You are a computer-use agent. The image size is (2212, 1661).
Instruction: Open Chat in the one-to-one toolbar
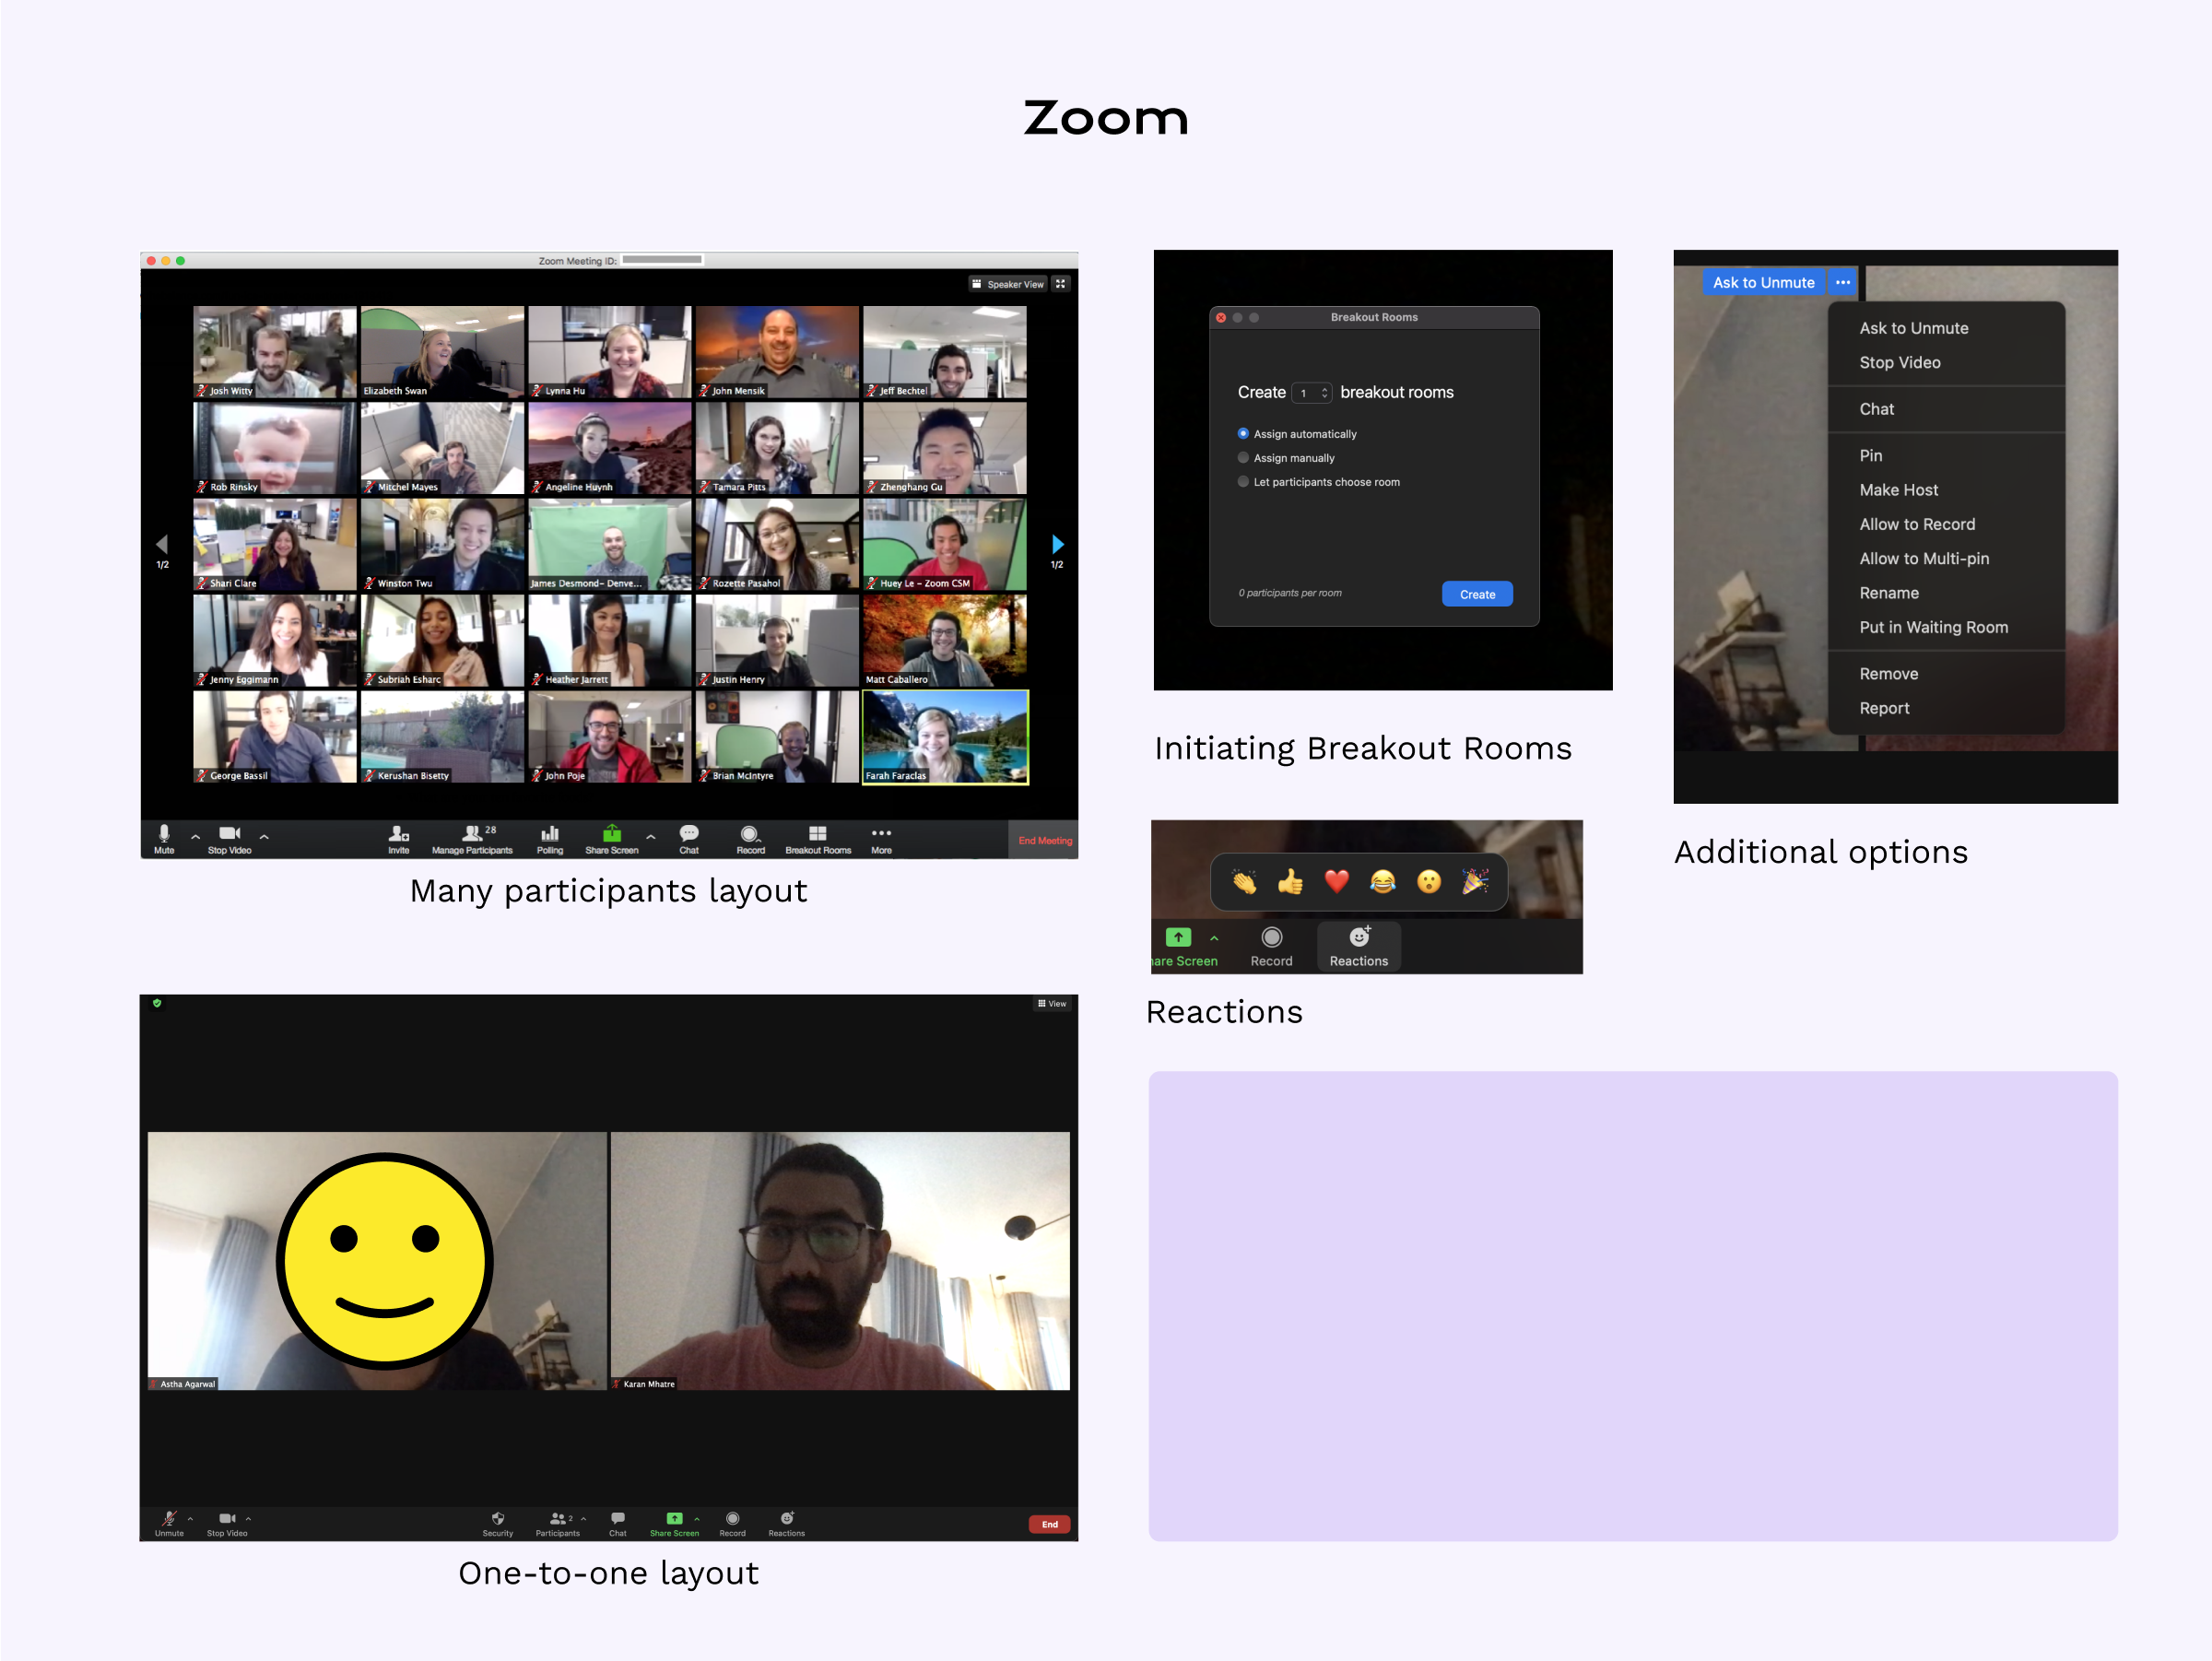click(618, 1523)
